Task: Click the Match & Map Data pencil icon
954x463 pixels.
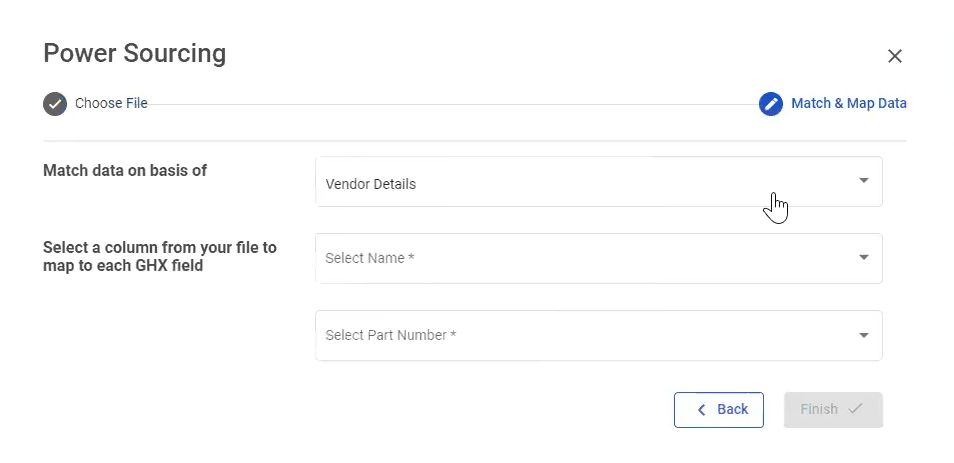Action: pos(770,104)
